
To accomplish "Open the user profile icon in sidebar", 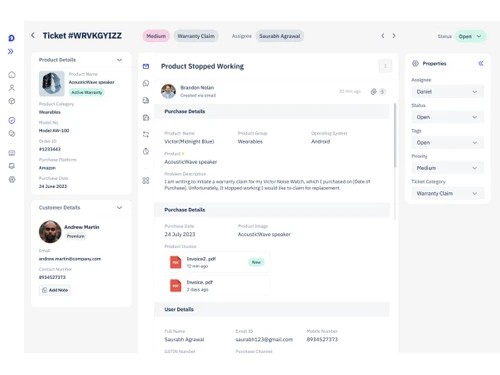I will pos(12,88).
